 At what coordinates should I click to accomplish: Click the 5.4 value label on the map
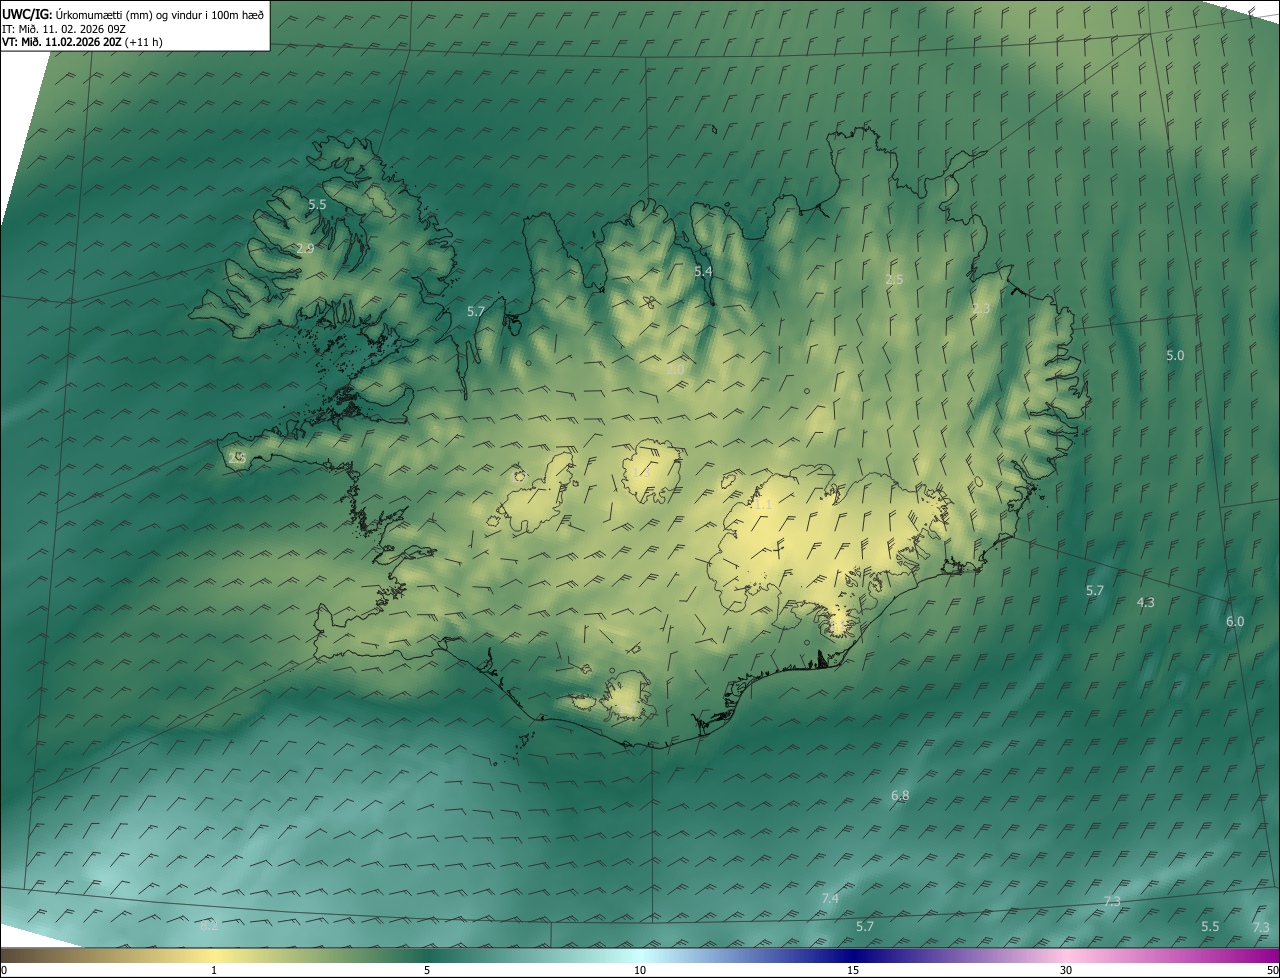point(703,272)
